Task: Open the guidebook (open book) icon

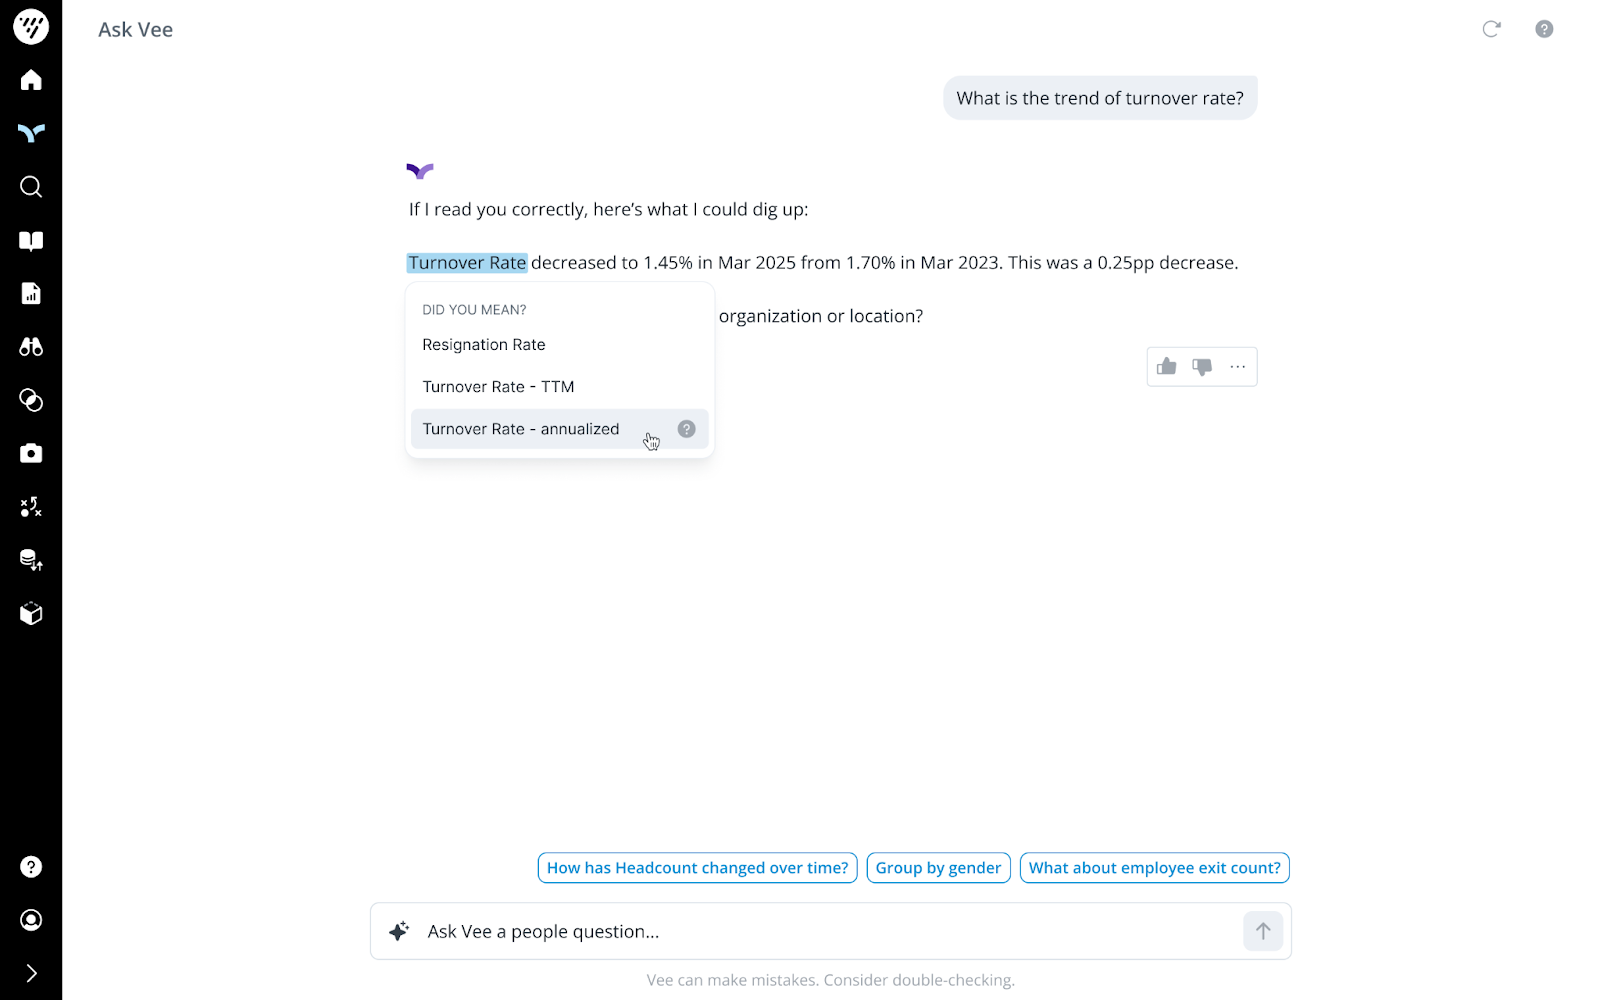Action: point(31,240)
